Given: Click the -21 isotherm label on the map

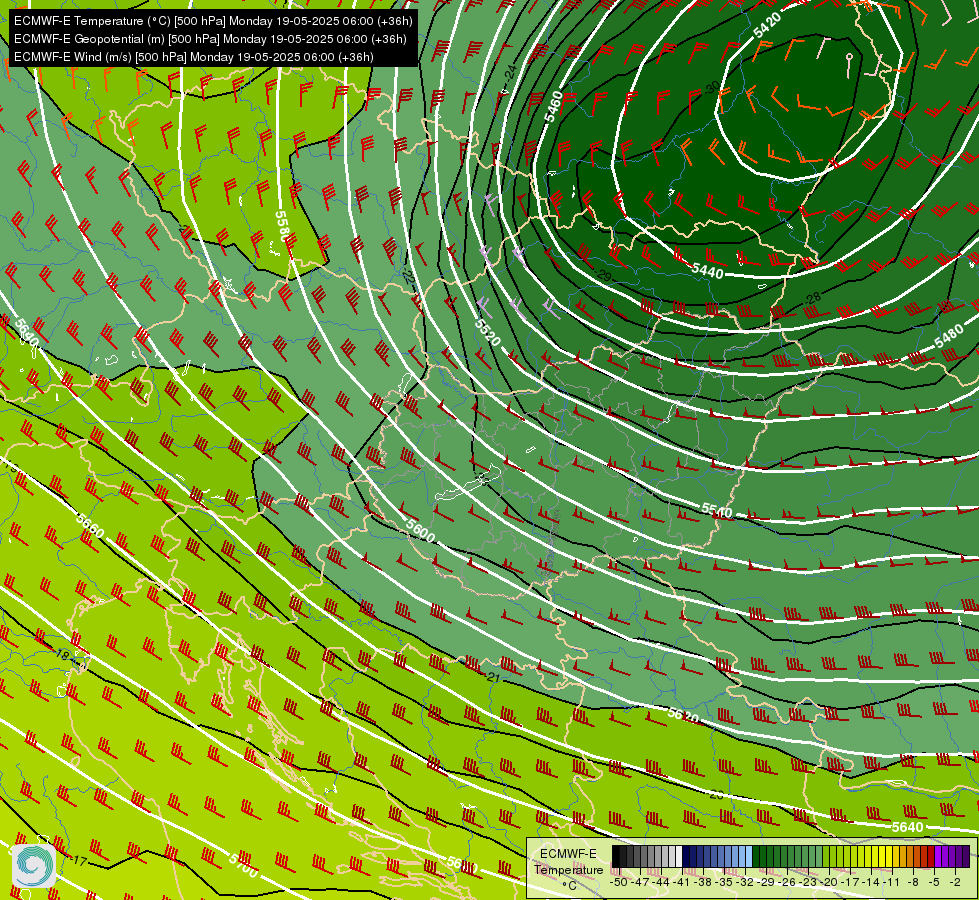Looking at the screenshot, I should pyautogui.click(x=492, y=677).
